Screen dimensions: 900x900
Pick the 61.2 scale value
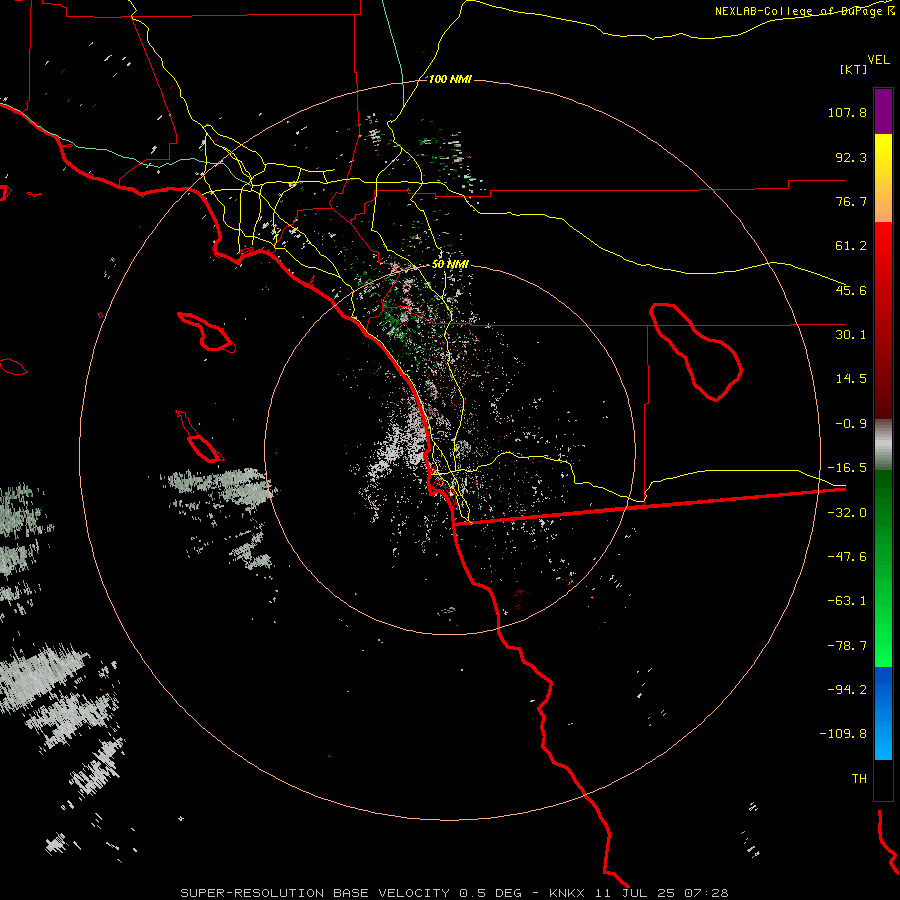coord(851,246)
